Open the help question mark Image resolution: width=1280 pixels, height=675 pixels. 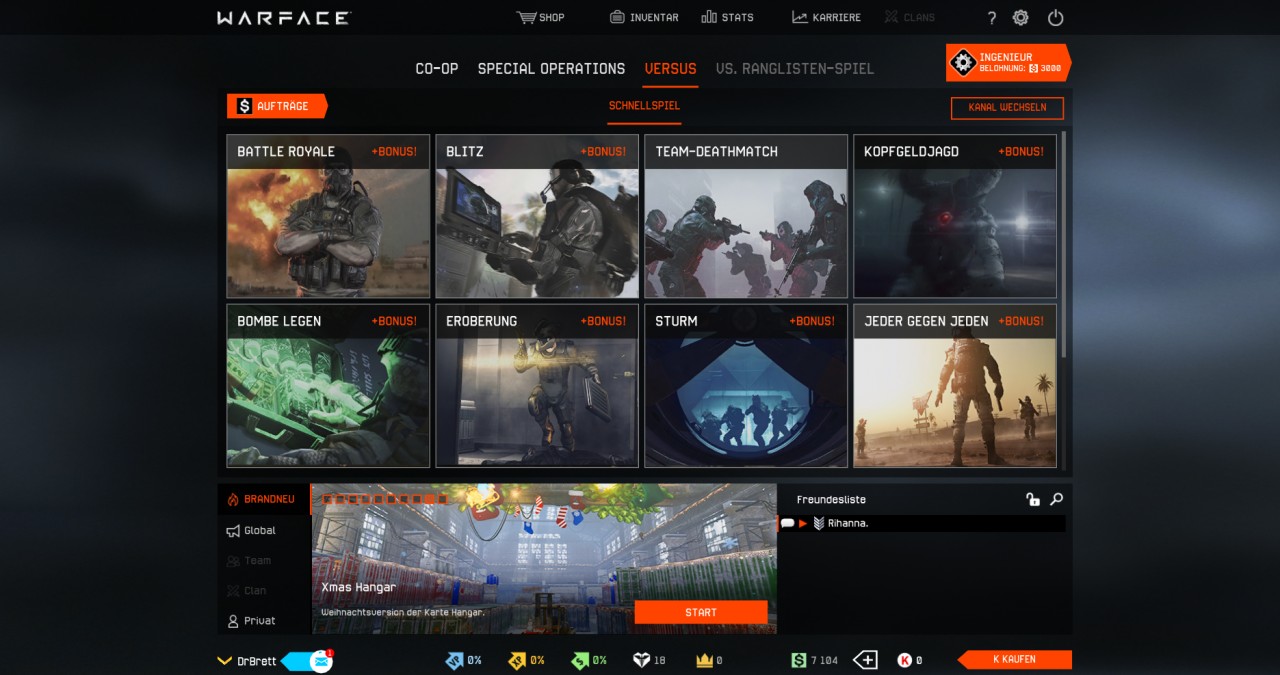991,18
